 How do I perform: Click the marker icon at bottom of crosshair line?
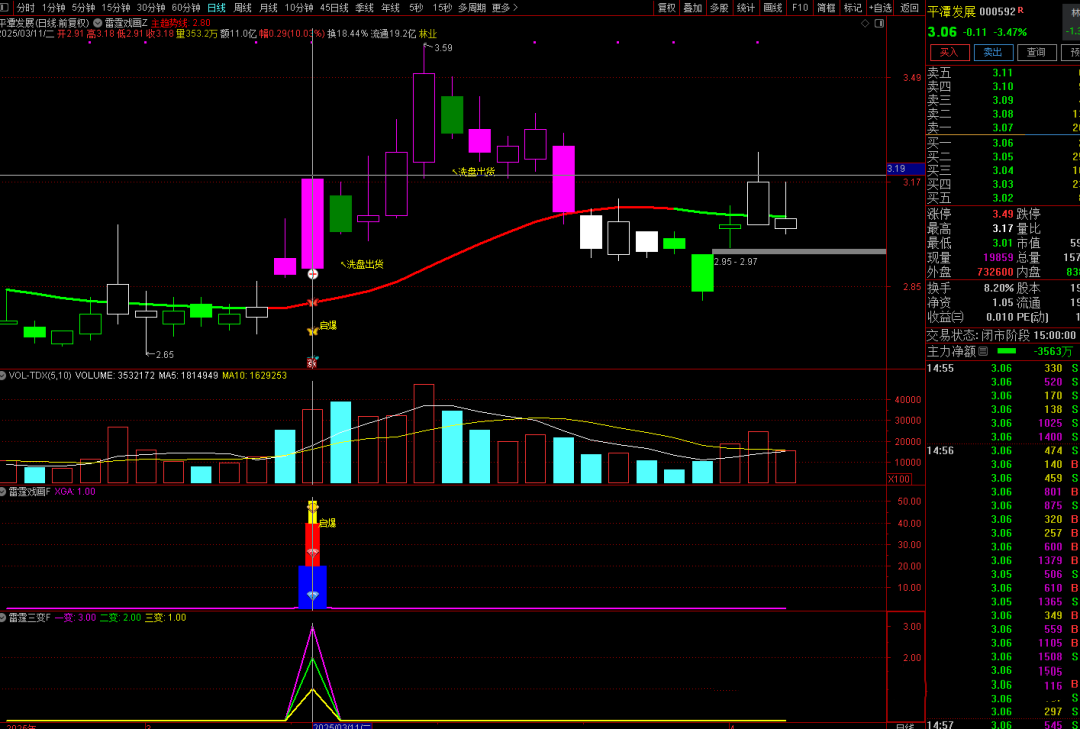(313, 362)
